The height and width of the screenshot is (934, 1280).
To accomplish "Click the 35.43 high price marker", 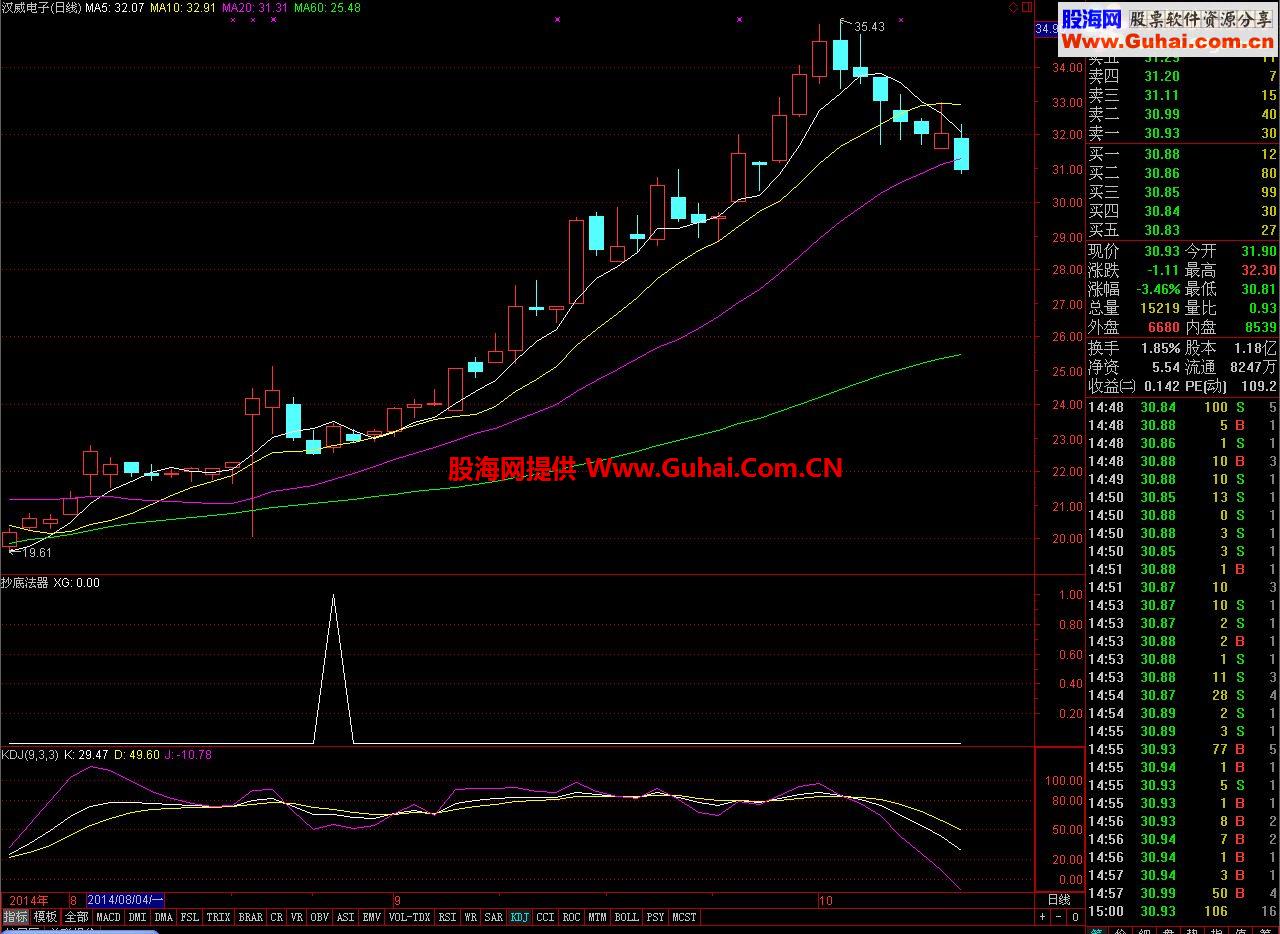I will pos(869,27).
